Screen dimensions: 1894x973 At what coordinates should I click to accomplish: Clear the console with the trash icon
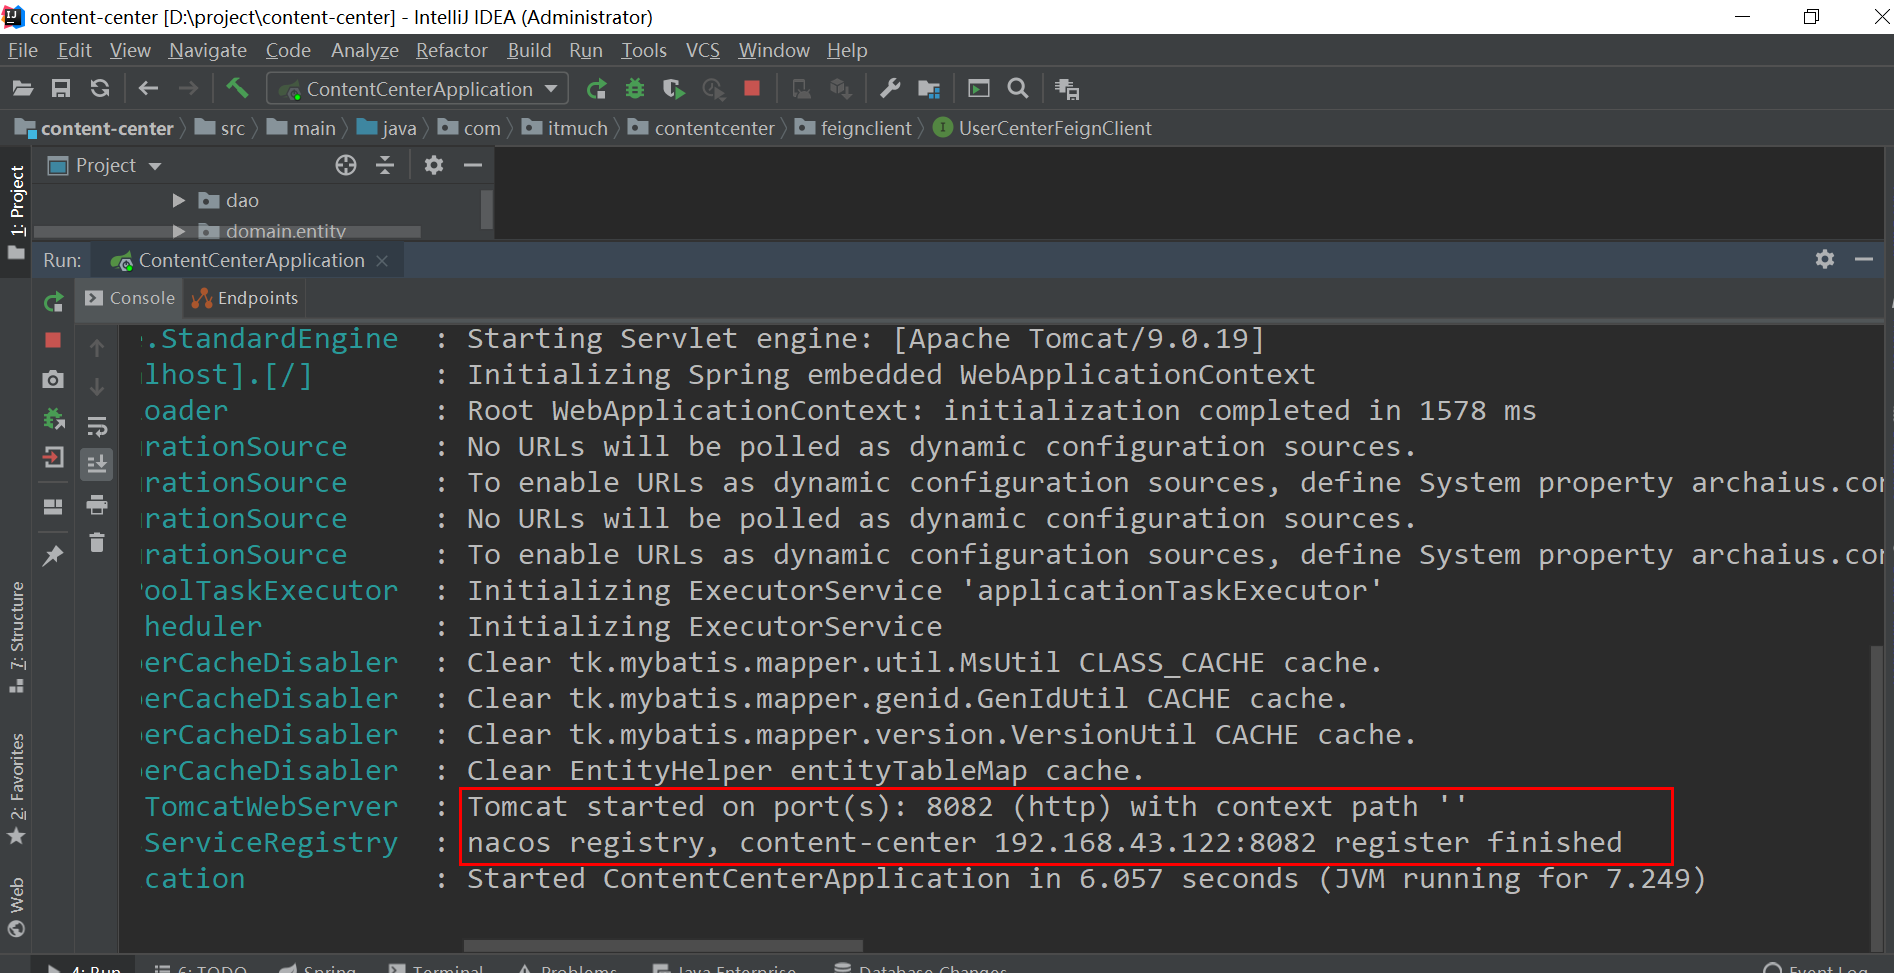97,542
